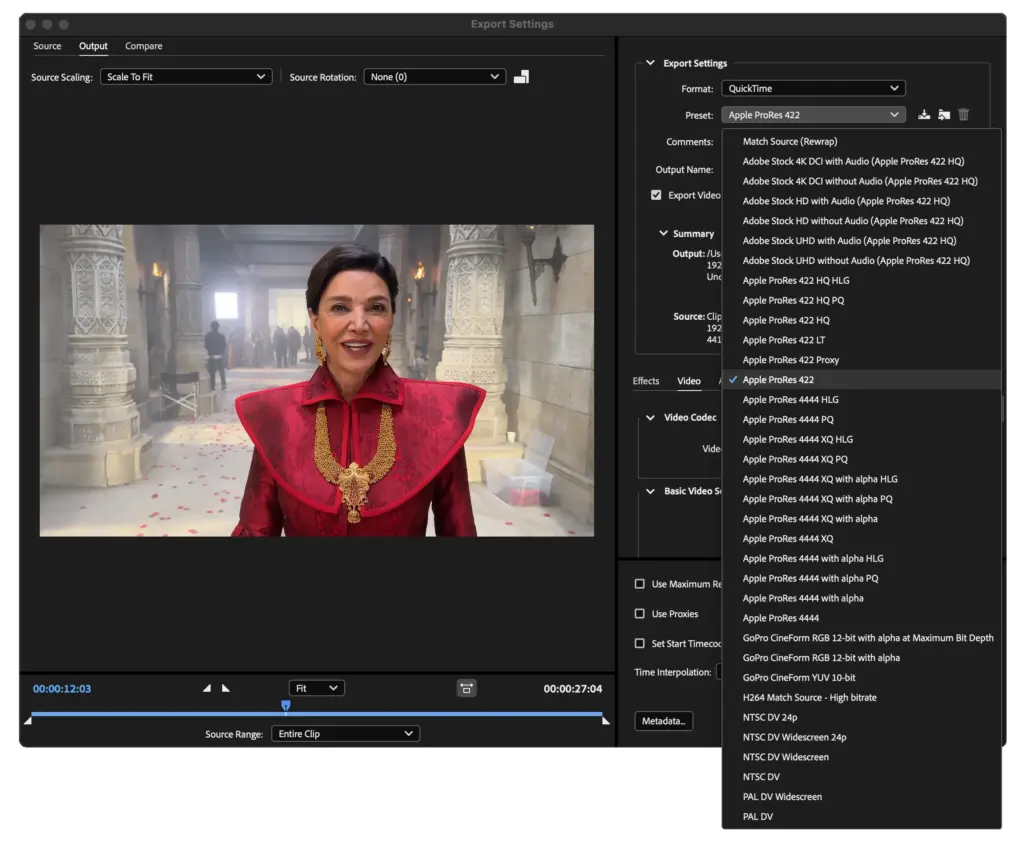Choose PAL DV Widescreen preset

(x=861, y=797)
